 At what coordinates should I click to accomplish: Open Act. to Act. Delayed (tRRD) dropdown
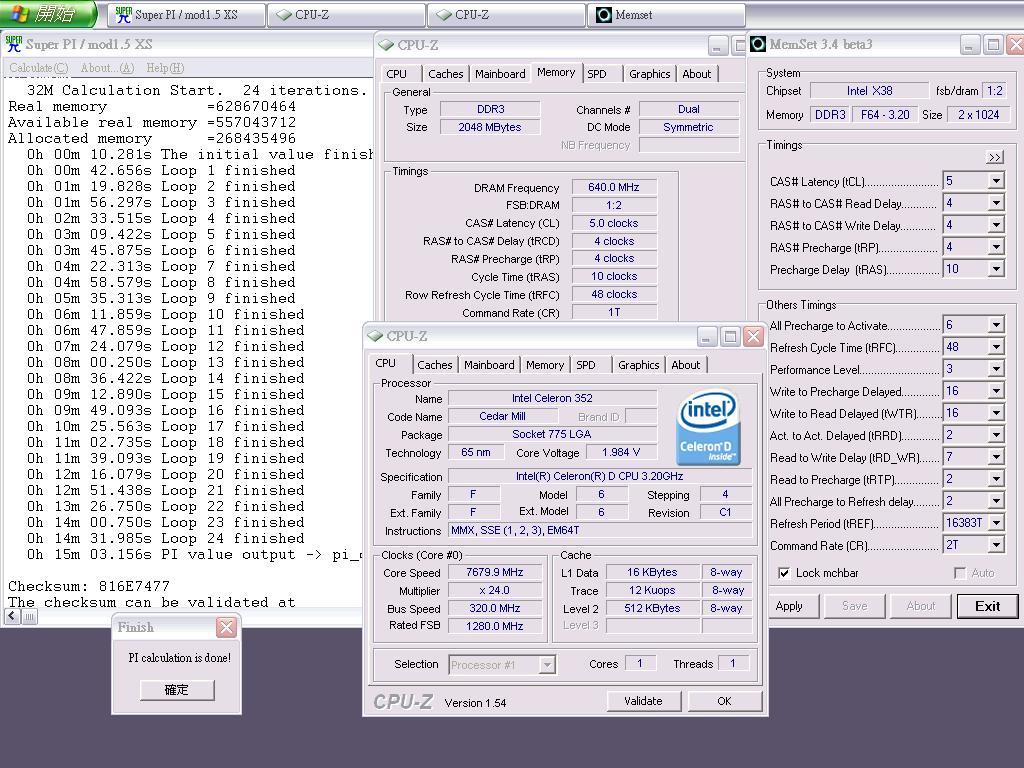pyautogui.click(x=995, y=435)
